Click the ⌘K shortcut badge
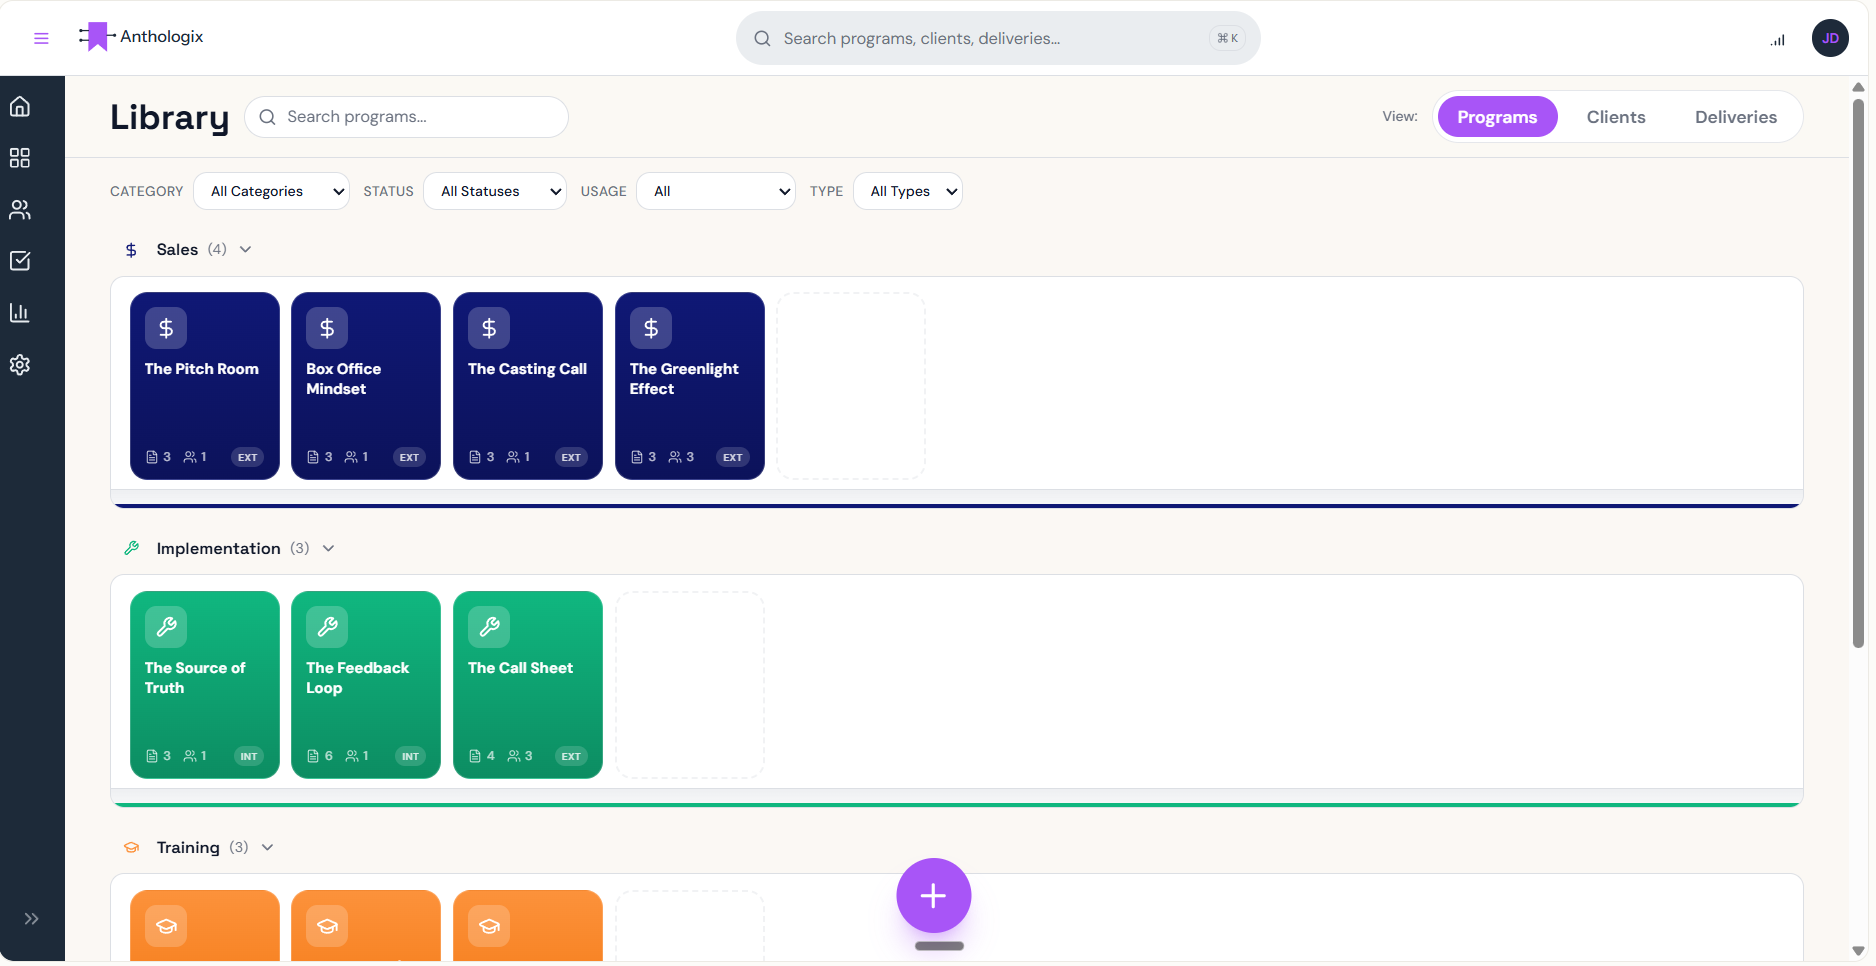The width and height of the screenshot is (1876, 966). tap(1227, 38)
